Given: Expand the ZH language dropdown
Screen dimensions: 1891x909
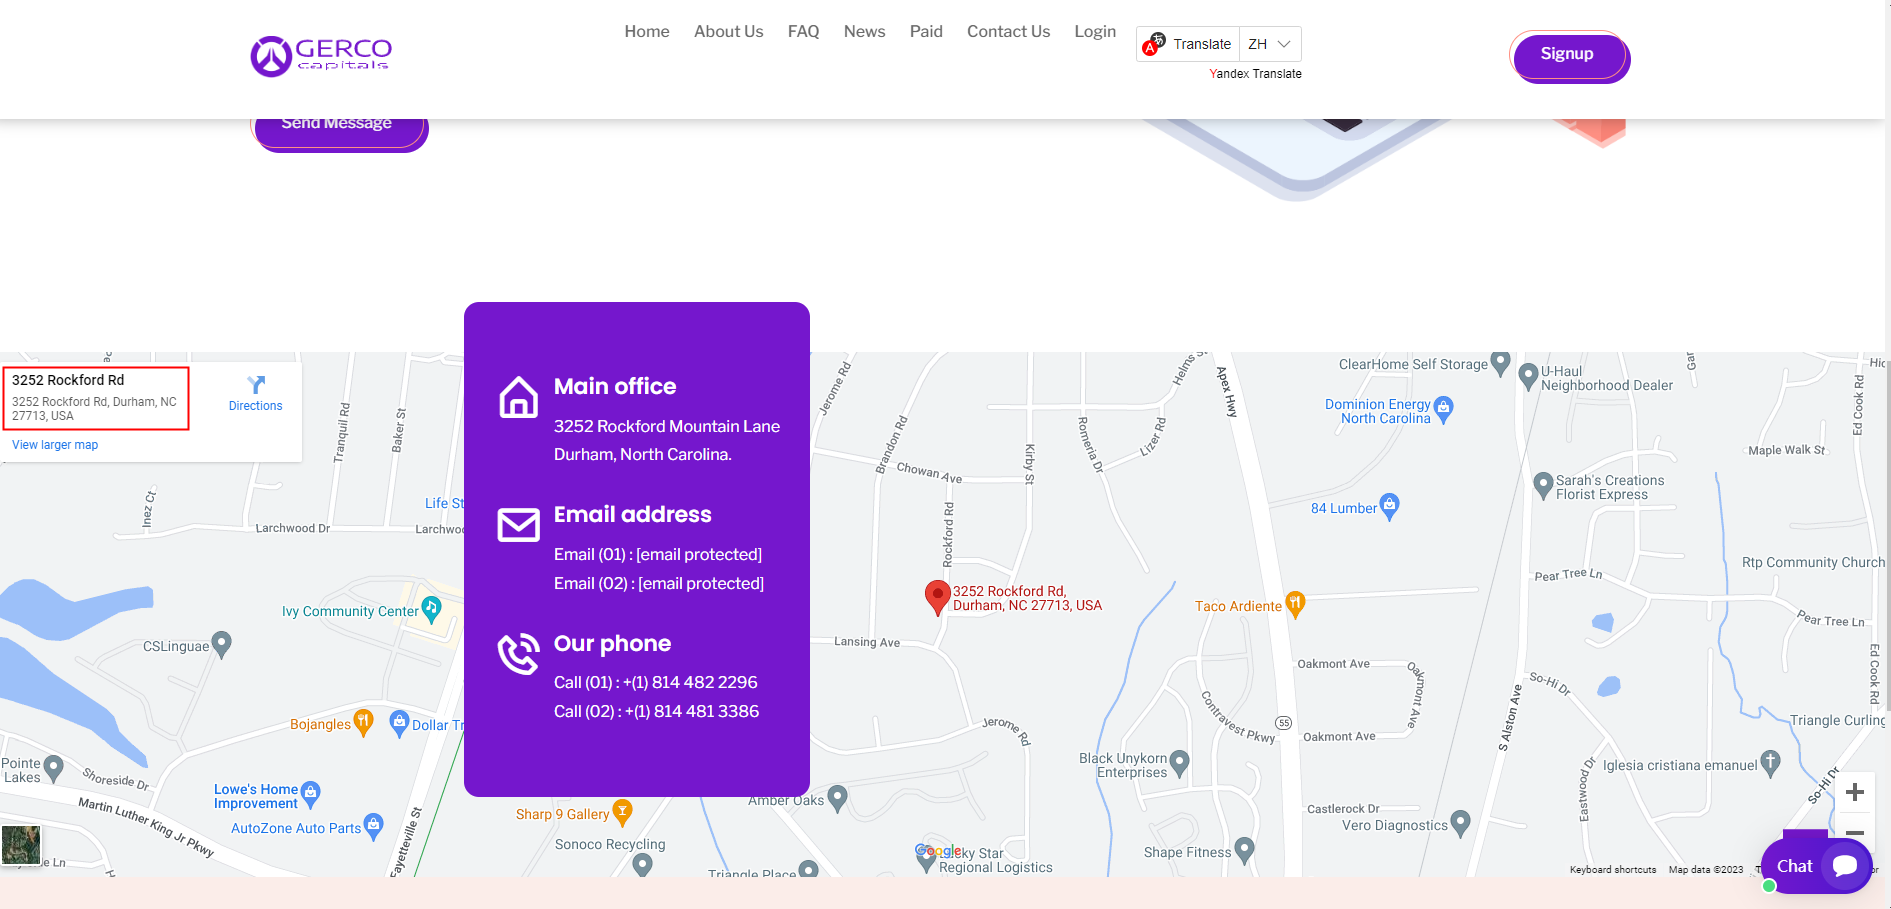Looking at the screenshot, I should point(1270,44).
